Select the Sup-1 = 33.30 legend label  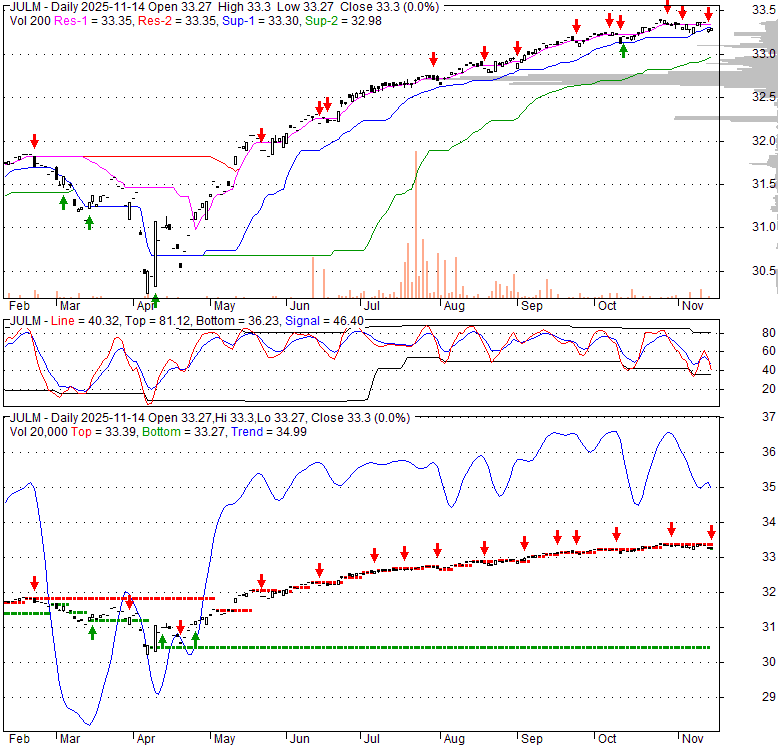coord(261,21)
